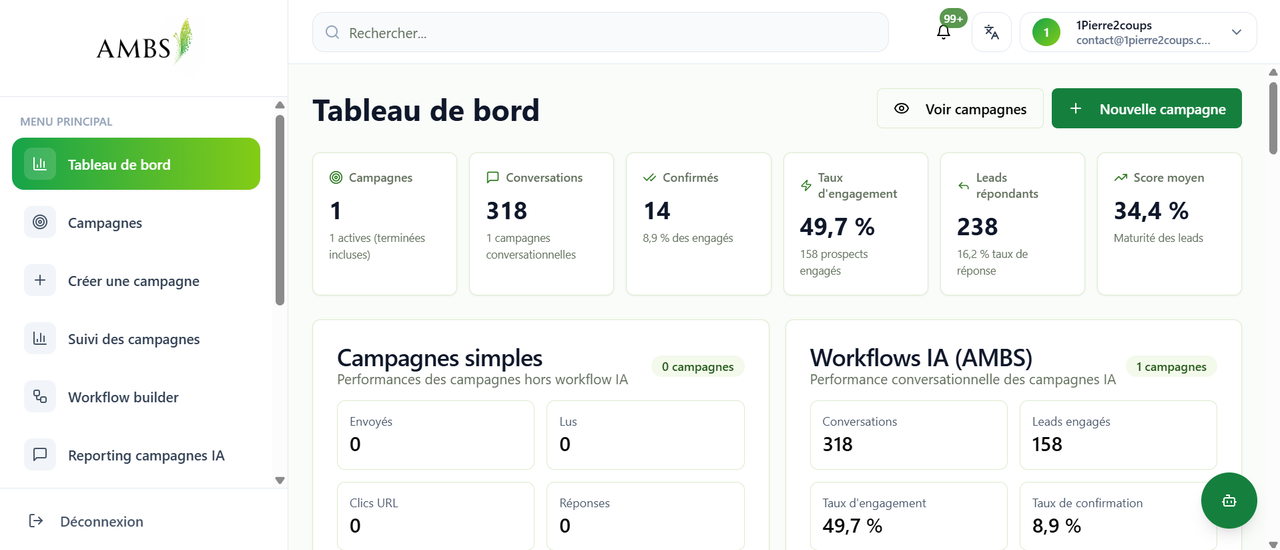Click the 0 campagnes badge

(x=698, y=366)
